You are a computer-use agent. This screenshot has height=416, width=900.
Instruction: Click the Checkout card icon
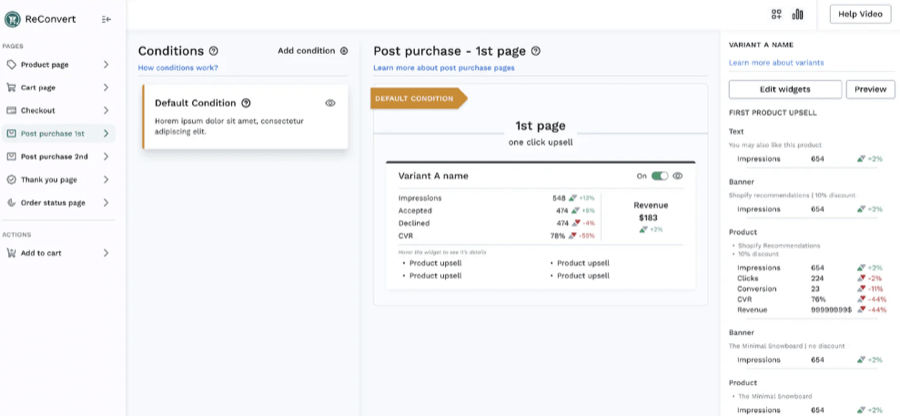[11, 110]
